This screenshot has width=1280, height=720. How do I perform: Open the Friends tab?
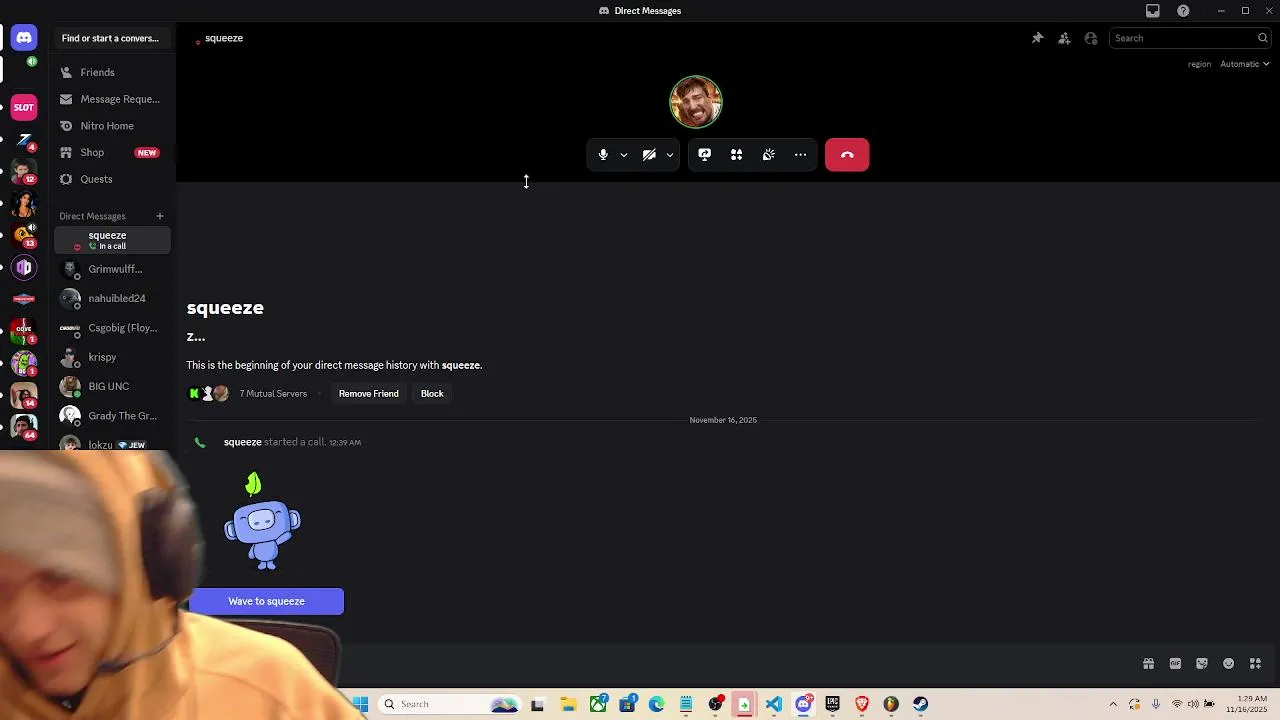pyautogui.click(x=112, y=72)
